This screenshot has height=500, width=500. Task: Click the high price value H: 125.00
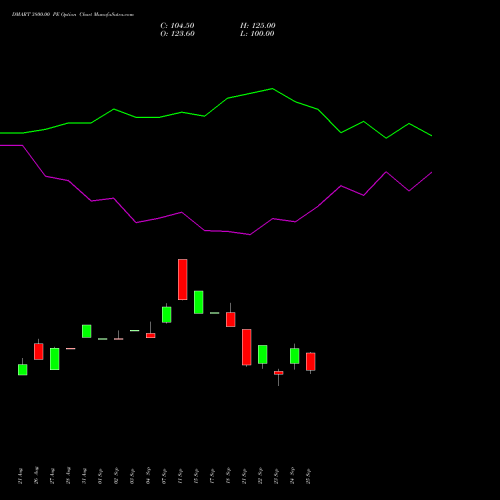click(258, 26)
